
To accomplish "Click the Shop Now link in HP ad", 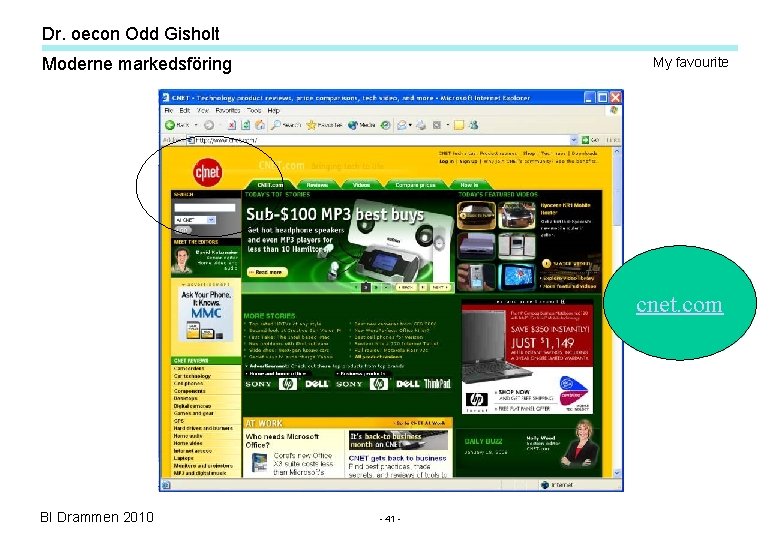I will click(513, 392).
